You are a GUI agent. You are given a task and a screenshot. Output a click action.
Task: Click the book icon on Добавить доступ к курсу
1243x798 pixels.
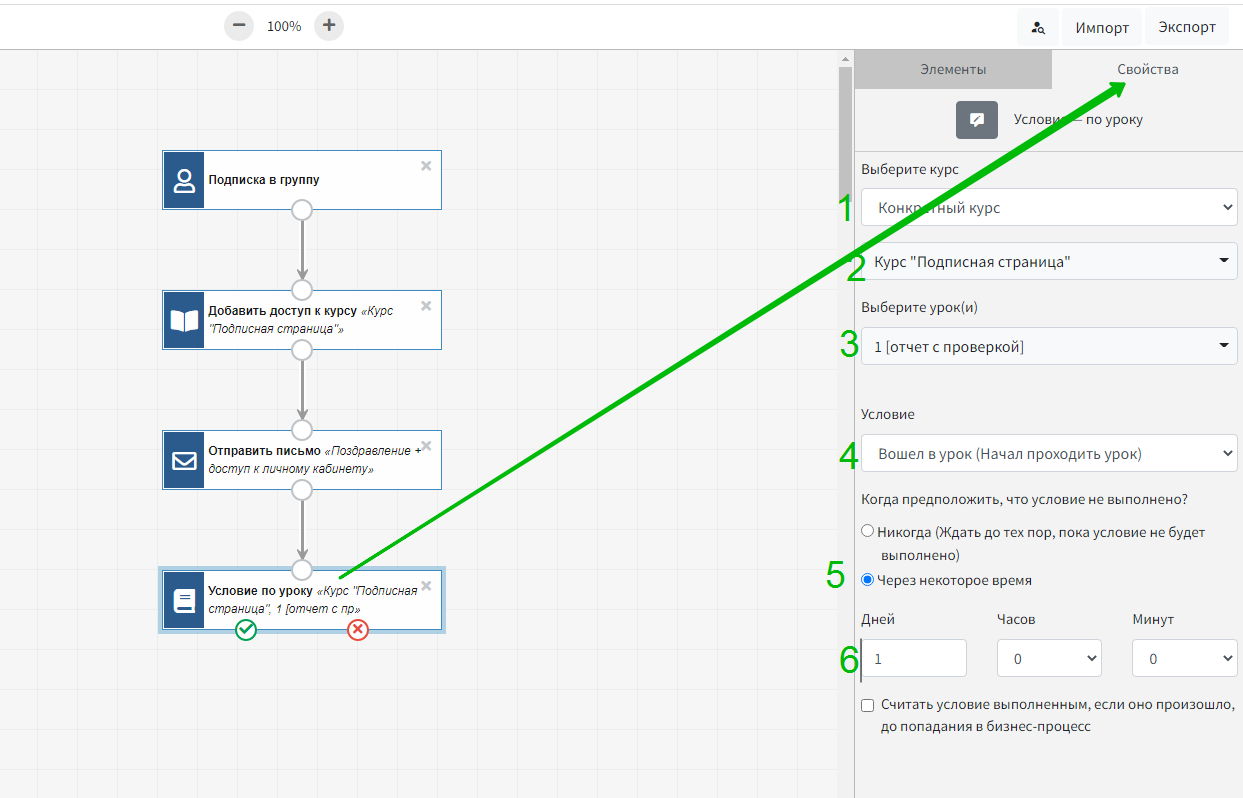(x=184, y=320)
